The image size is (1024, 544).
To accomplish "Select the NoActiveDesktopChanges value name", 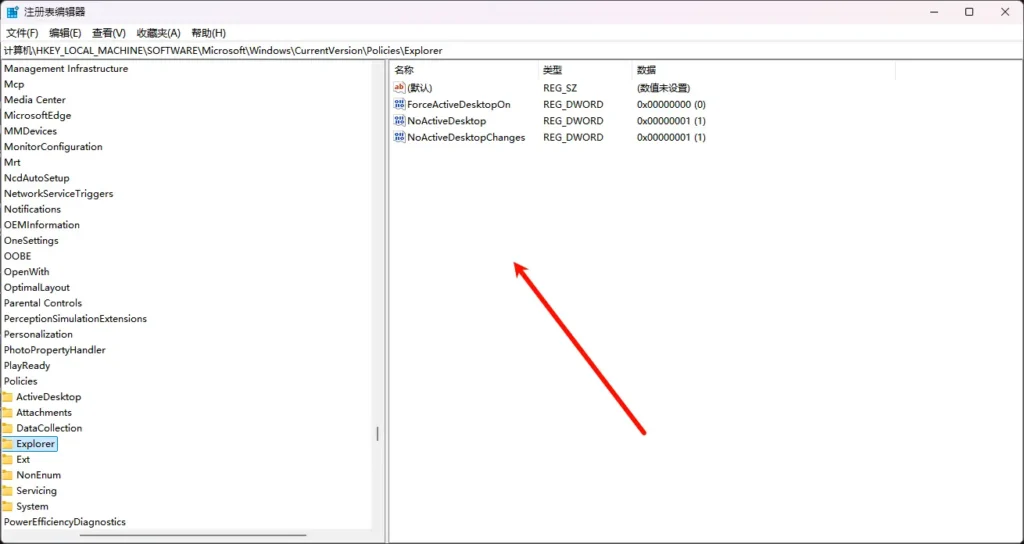I will 466,138.
